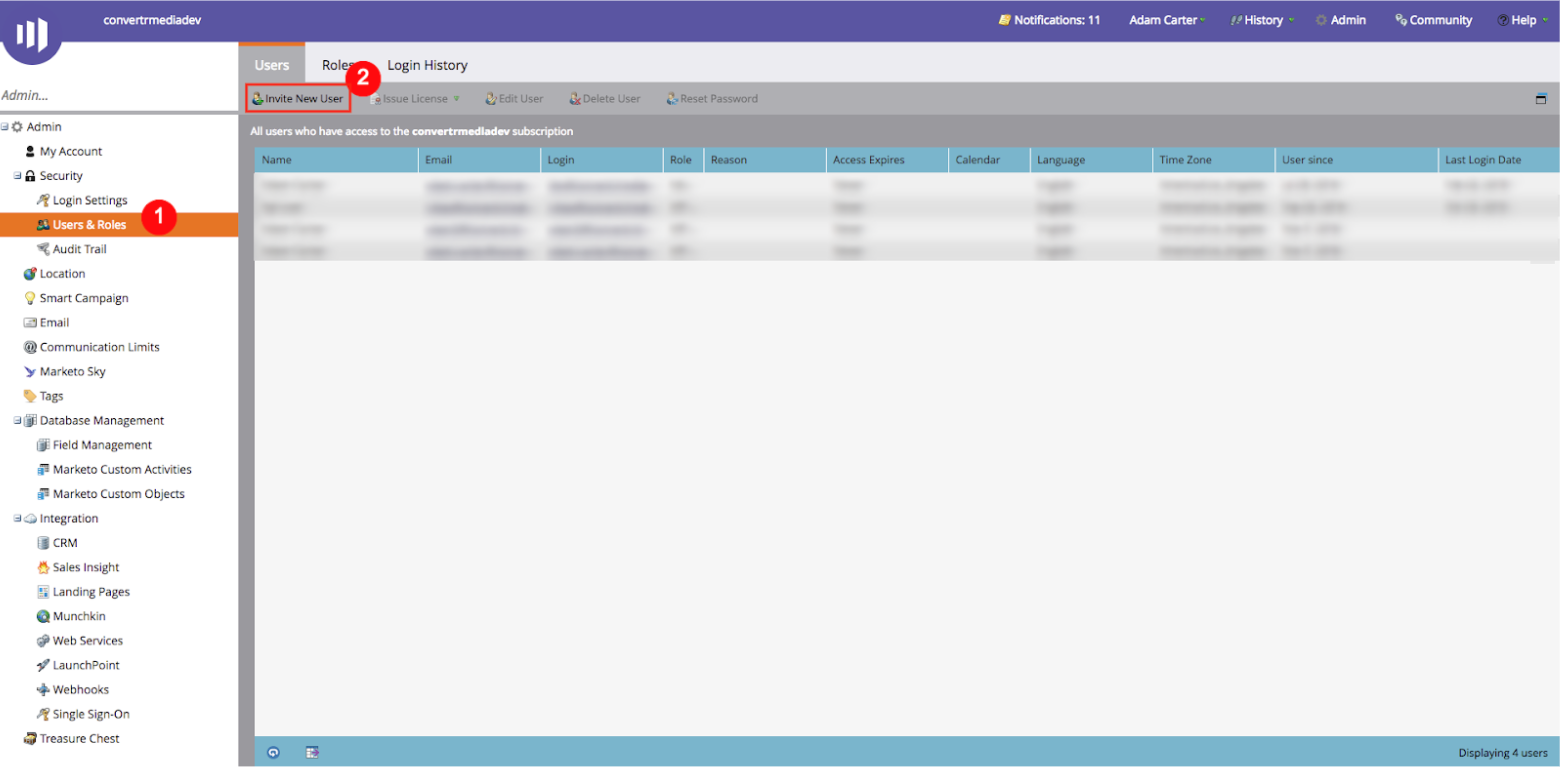Screen dimensions: 1560x770
Task: Go to Admin in top bar
Action: (x=1341, y=20)
